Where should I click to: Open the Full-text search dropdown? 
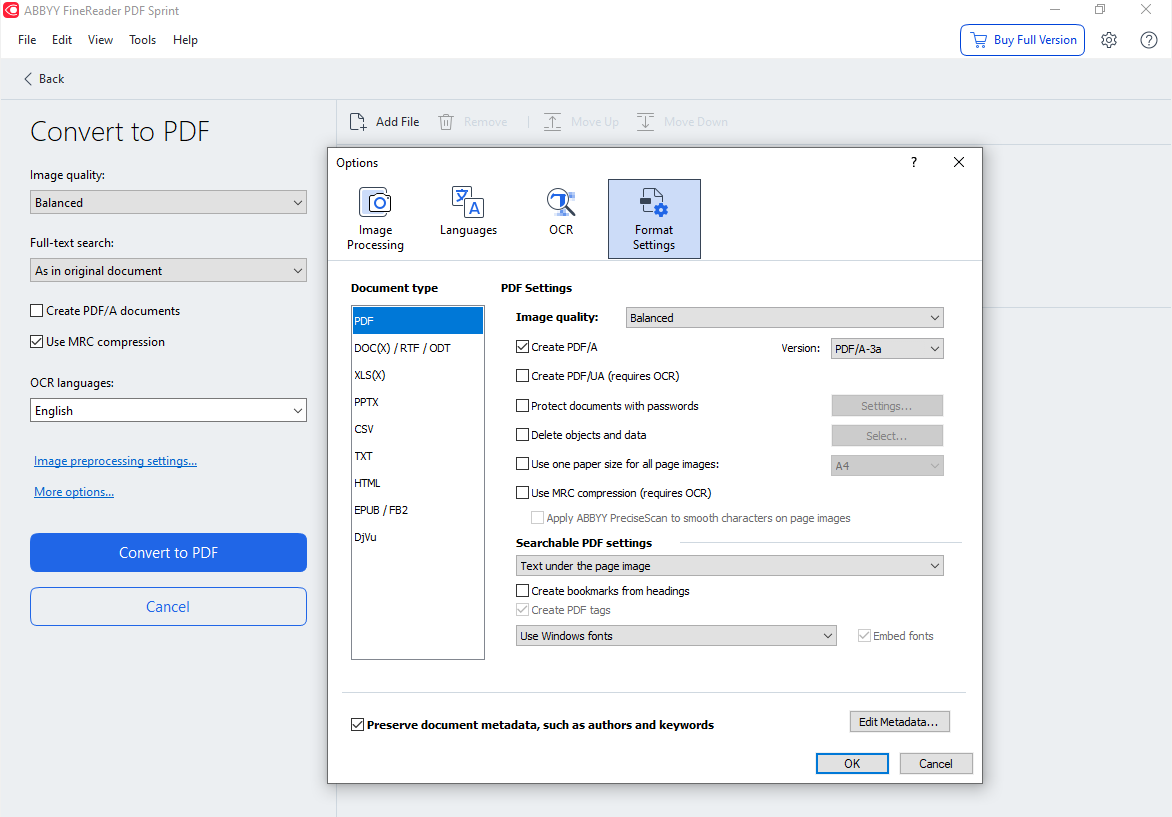(168, 271)
